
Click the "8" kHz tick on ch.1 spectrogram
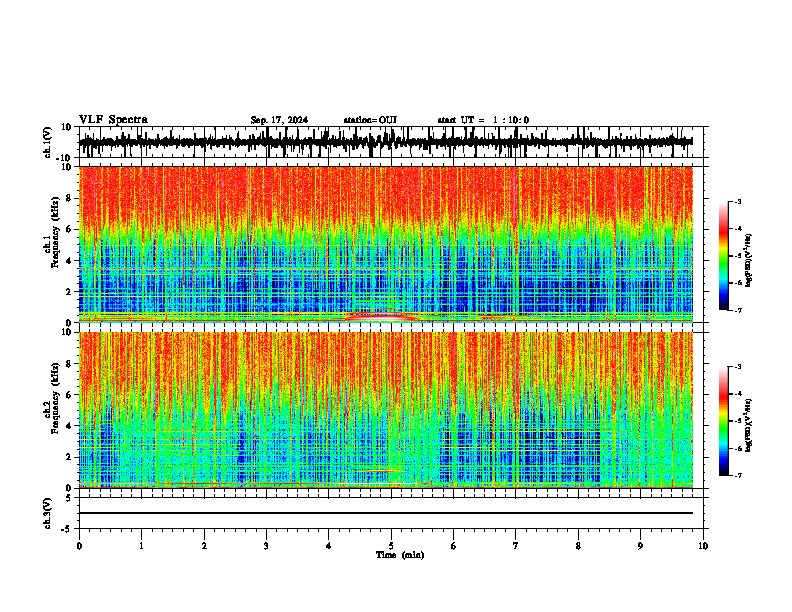(x=70, y=198)
